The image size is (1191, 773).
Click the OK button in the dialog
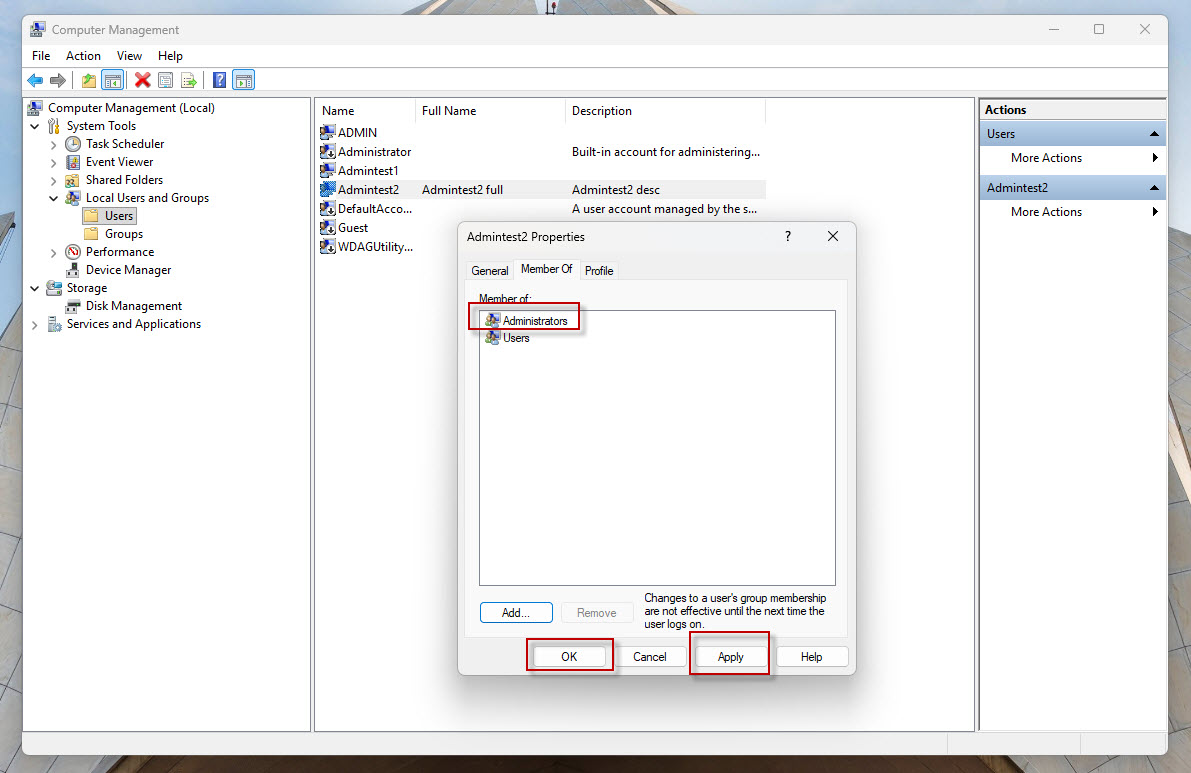569,657
